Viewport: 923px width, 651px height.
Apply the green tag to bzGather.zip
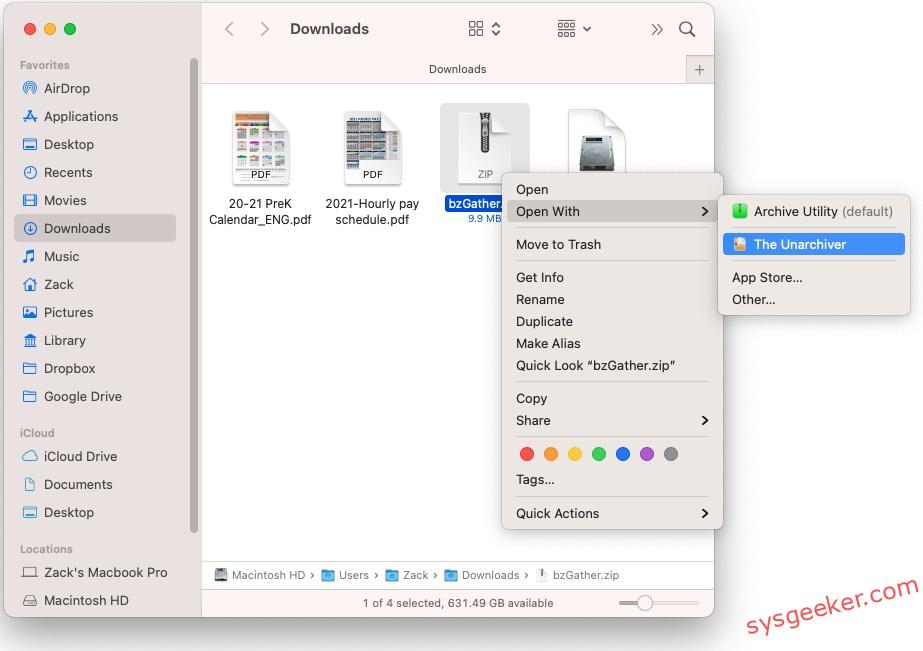point(599,453)
